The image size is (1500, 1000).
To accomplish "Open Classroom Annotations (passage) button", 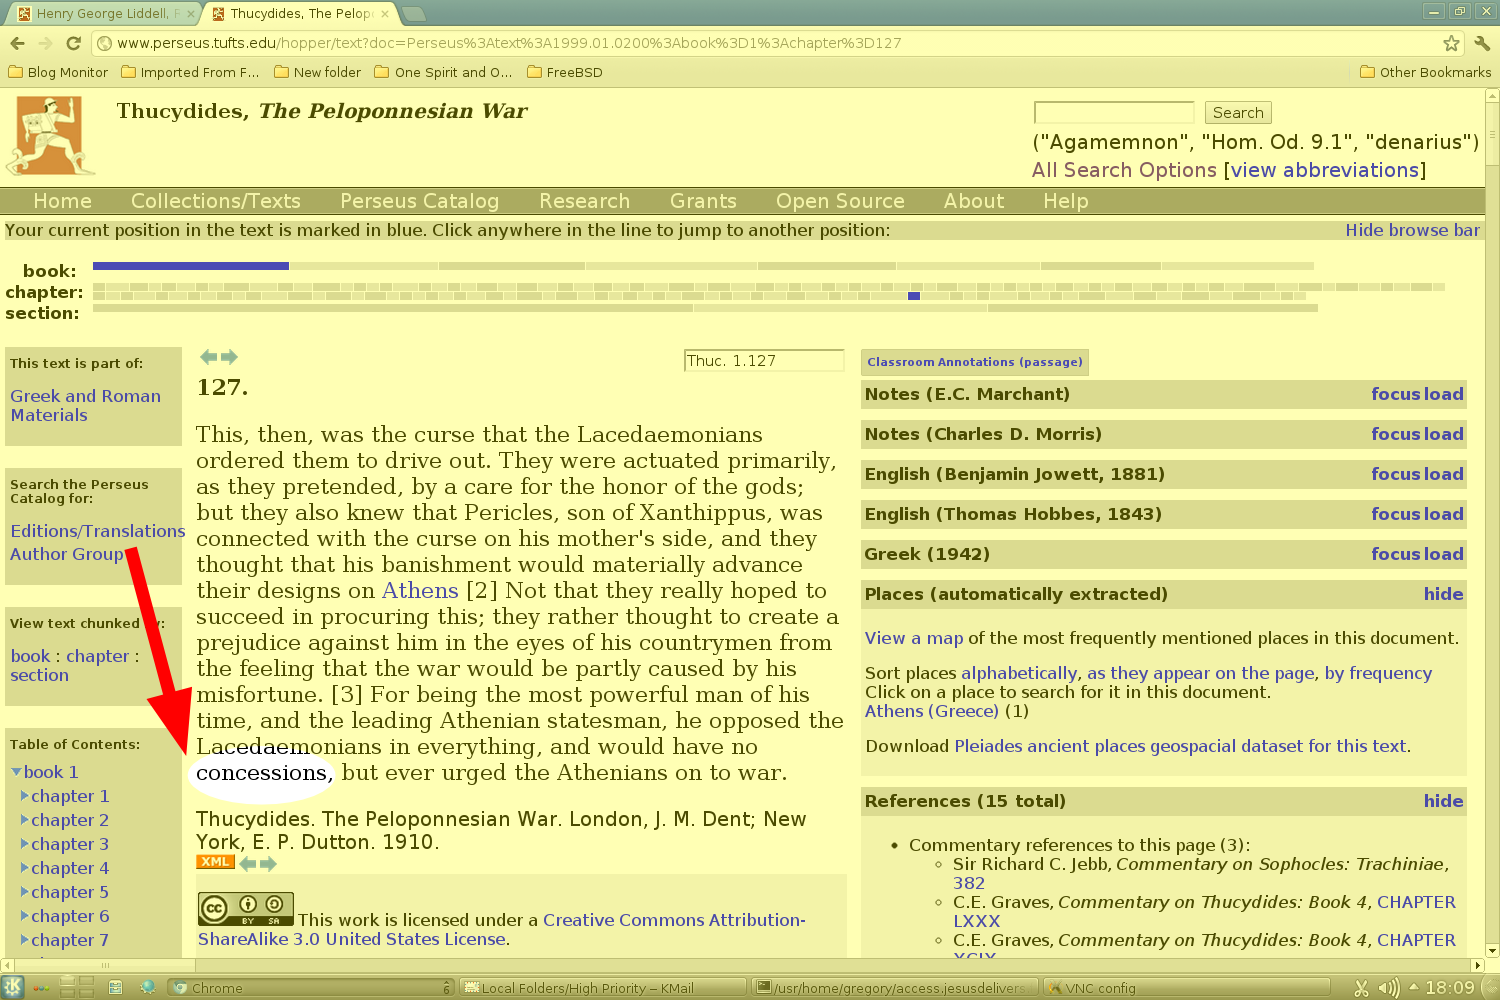I will click(975, 362).
